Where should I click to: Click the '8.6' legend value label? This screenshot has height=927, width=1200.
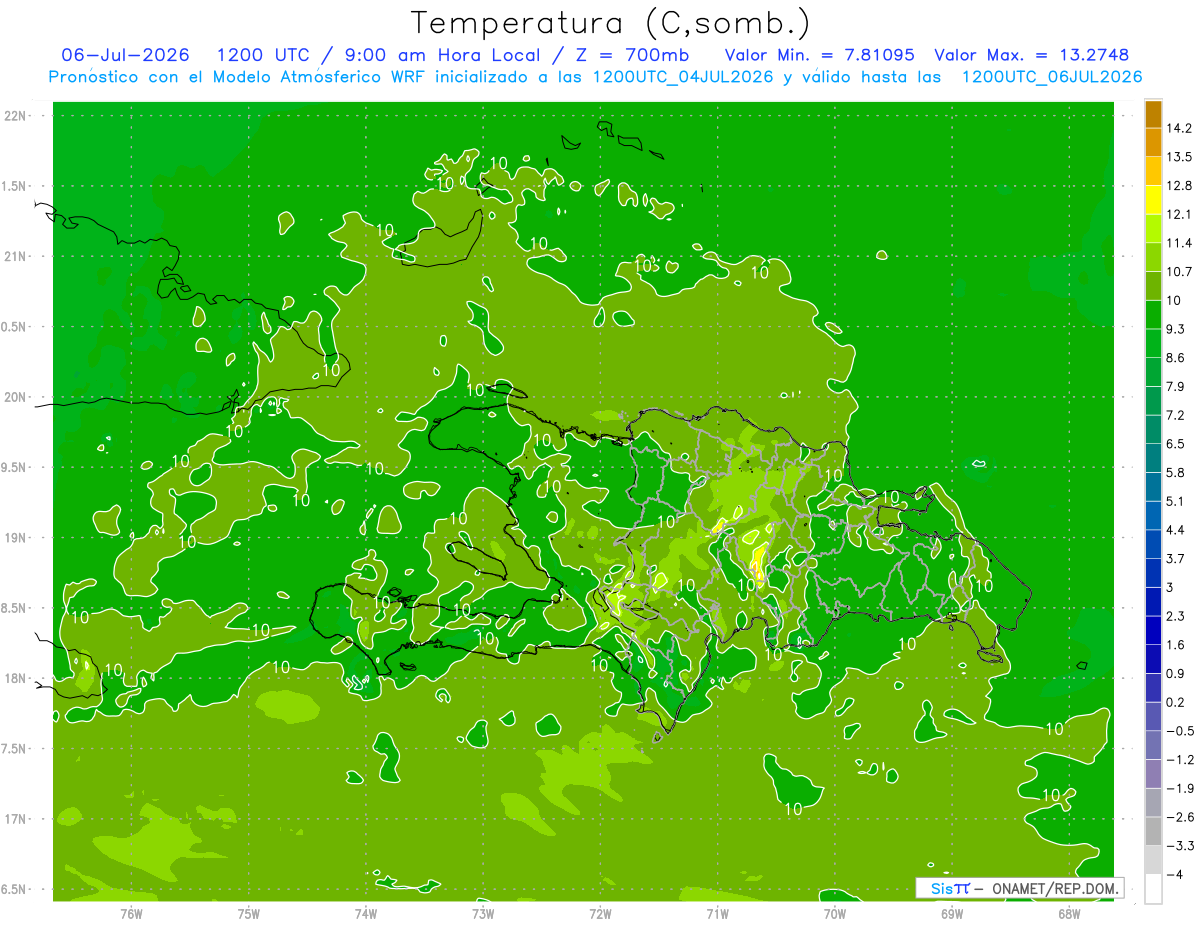[1176, 357]
